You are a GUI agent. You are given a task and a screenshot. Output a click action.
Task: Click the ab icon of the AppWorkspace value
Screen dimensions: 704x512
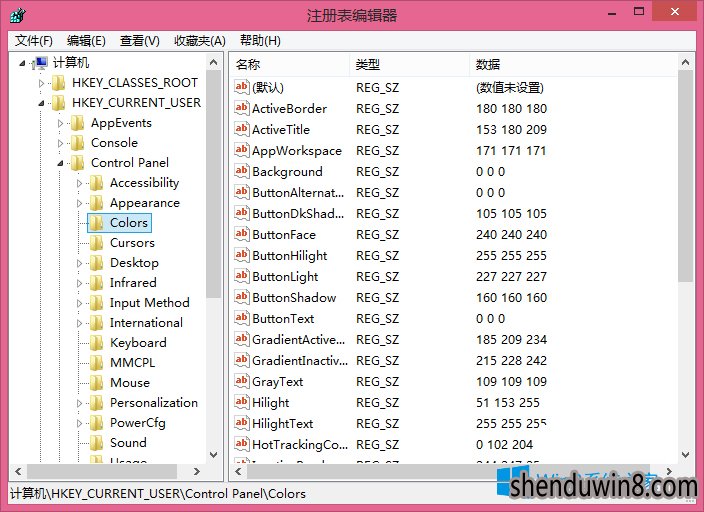point(242,150)
